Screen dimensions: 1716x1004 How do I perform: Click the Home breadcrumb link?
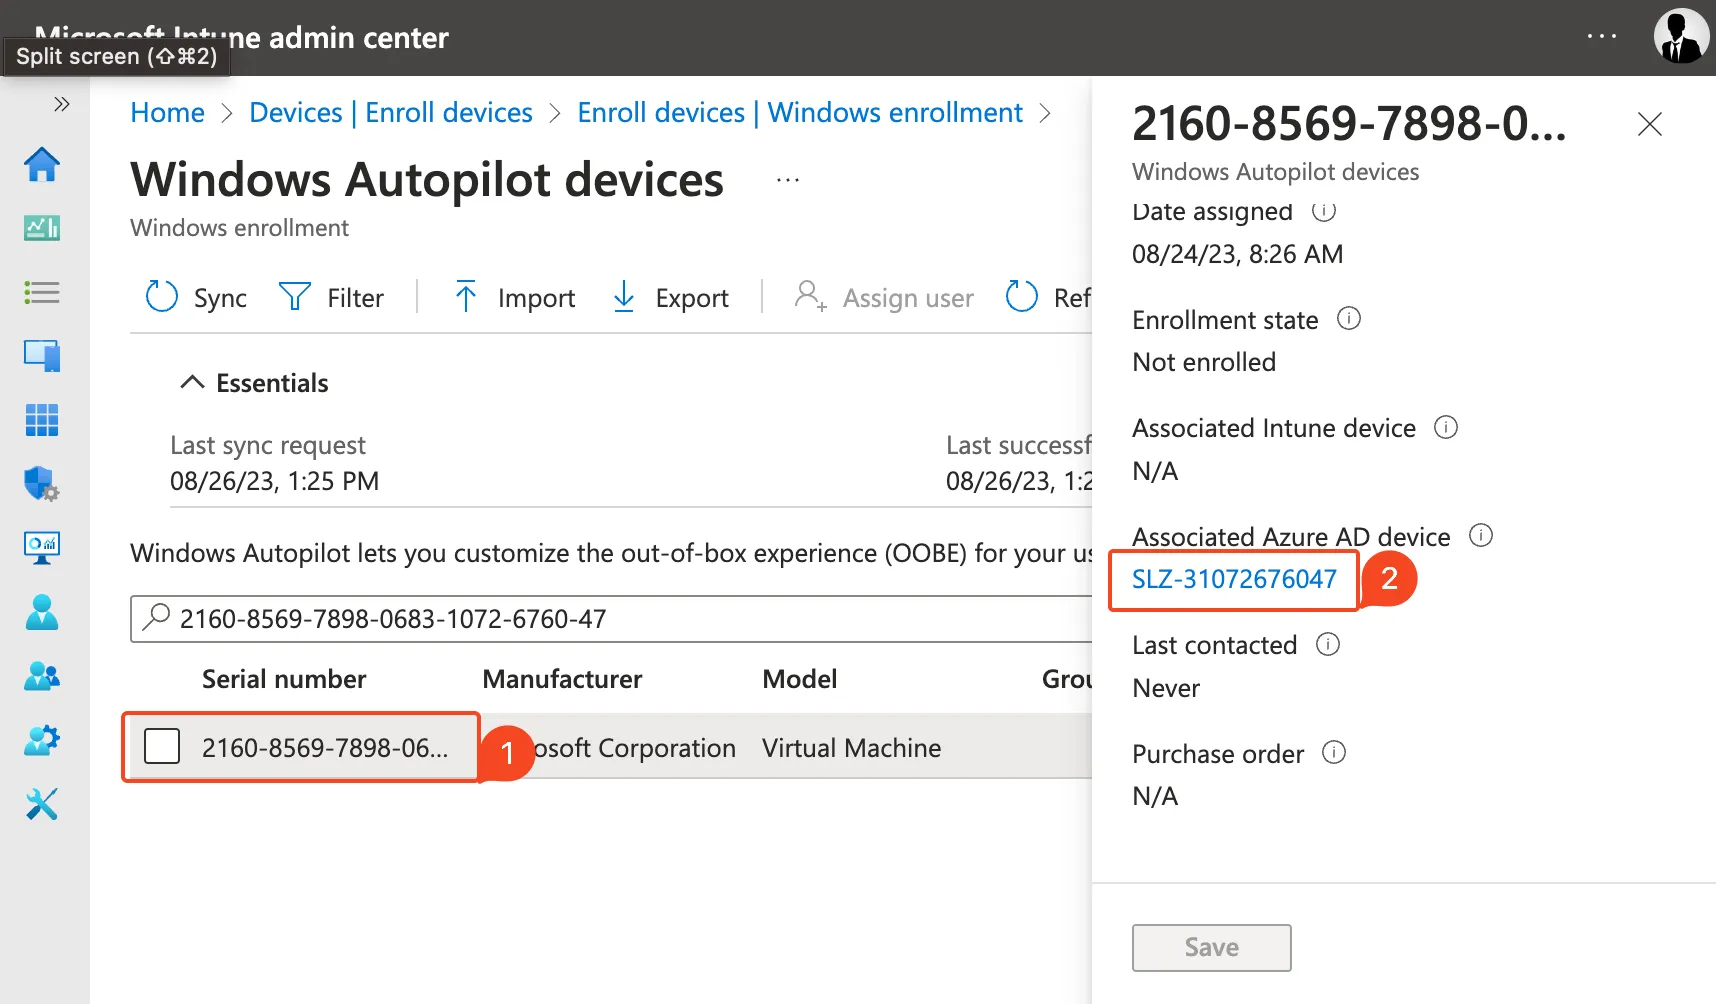(x=167, y=113)
